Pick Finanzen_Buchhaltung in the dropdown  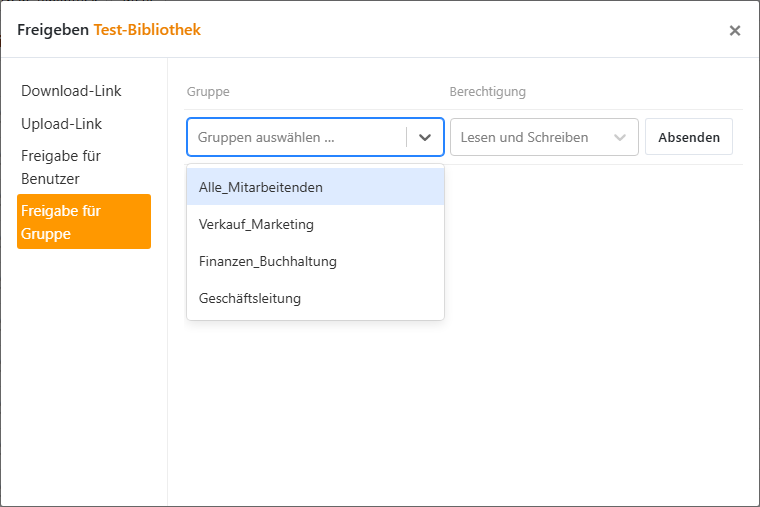click(x=315, y=261)
